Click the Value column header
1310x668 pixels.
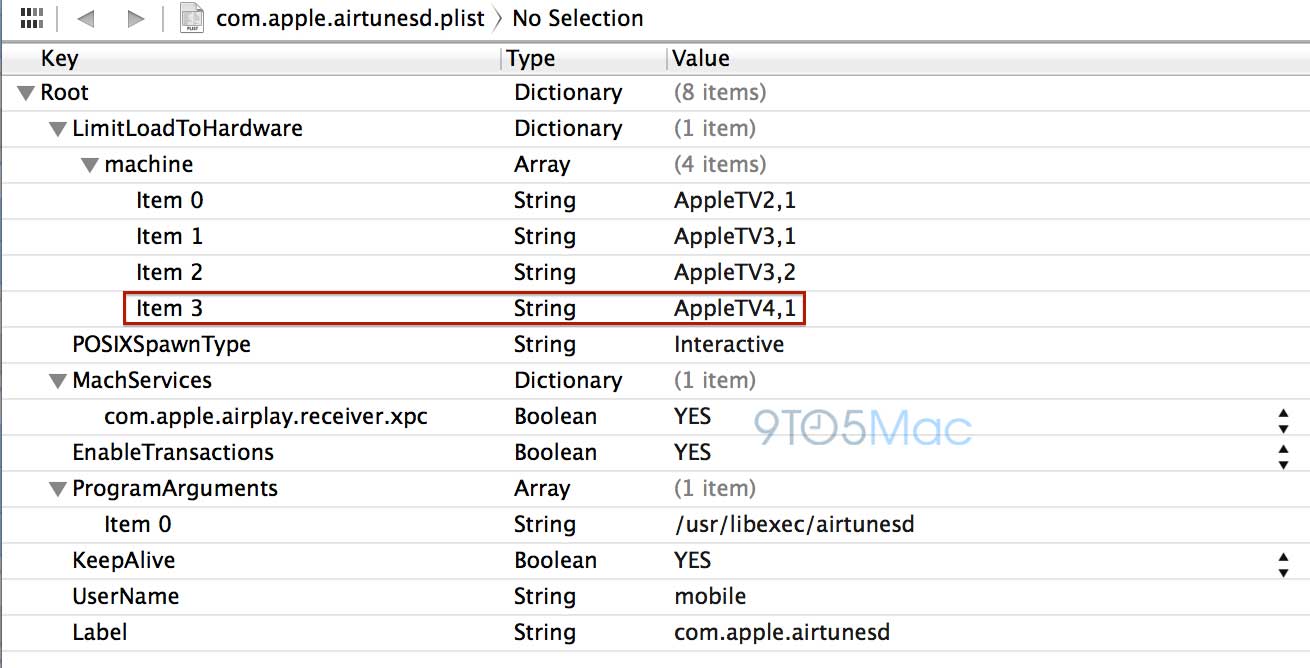[x=701, y=59]
